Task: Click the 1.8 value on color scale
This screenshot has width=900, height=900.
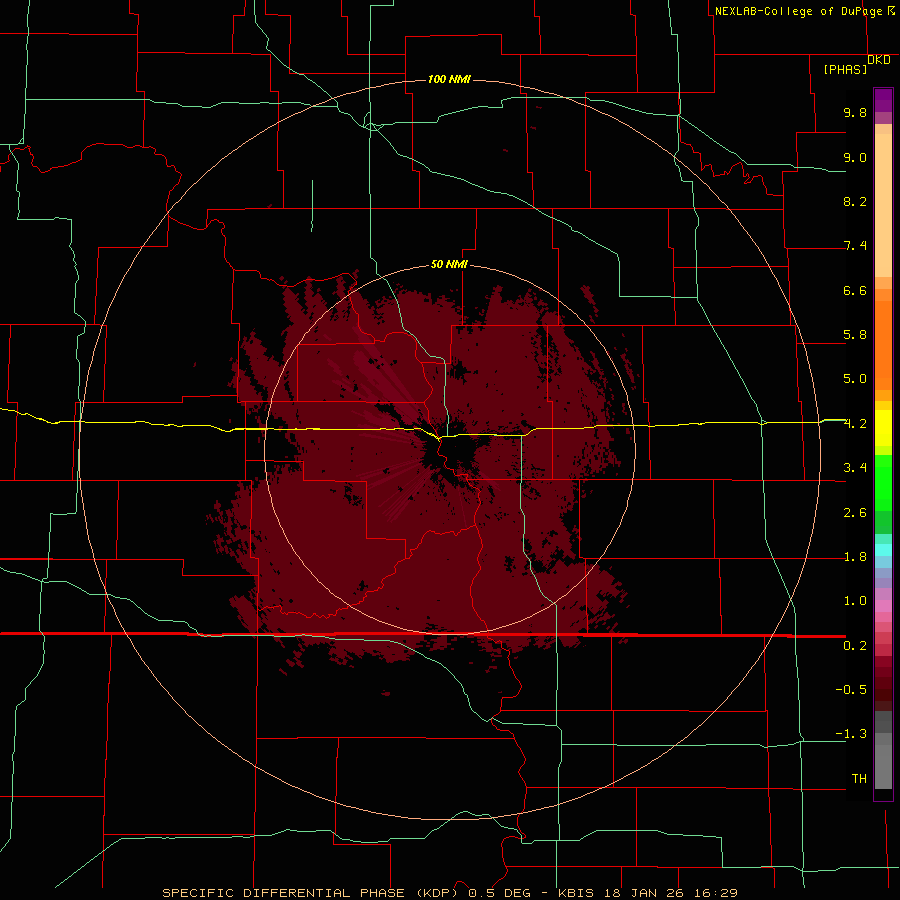Action: click(x=855, y=557)
